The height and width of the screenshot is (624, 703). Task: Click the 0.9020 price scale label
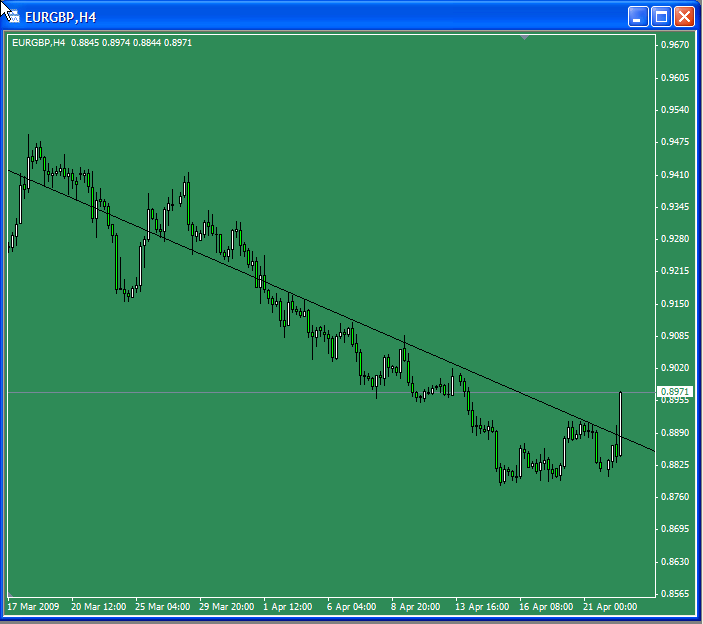tap(675, 368)
